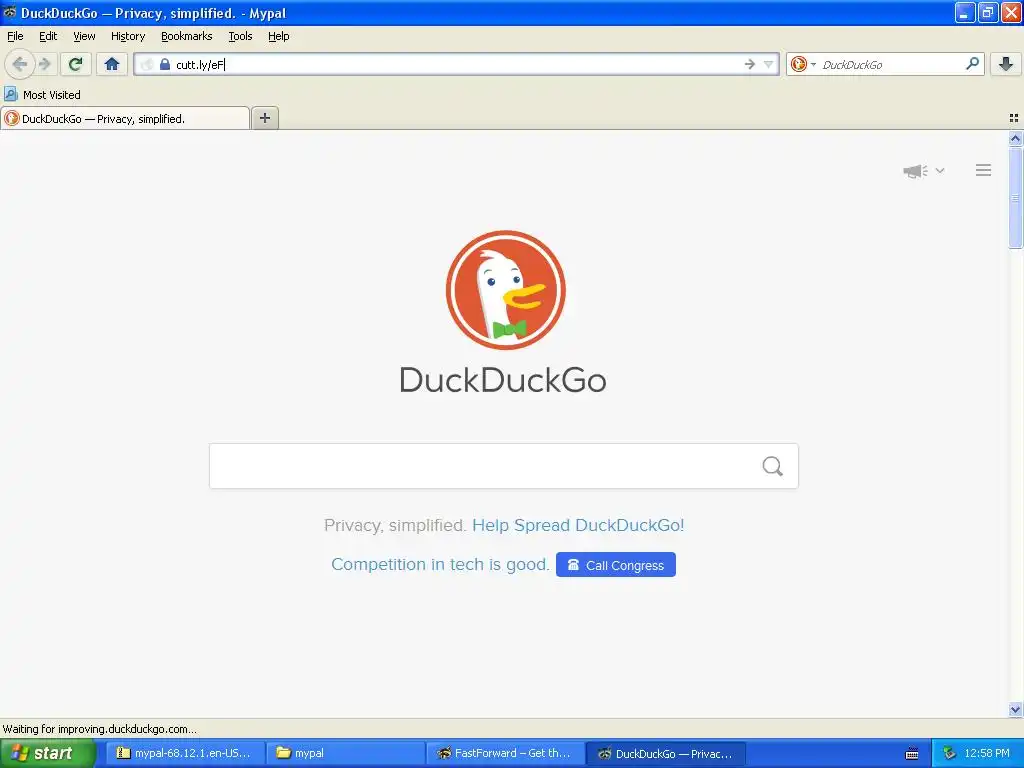Expand the chevron beside the megaphone
The image size is (1024, 768).
[940, 170]
